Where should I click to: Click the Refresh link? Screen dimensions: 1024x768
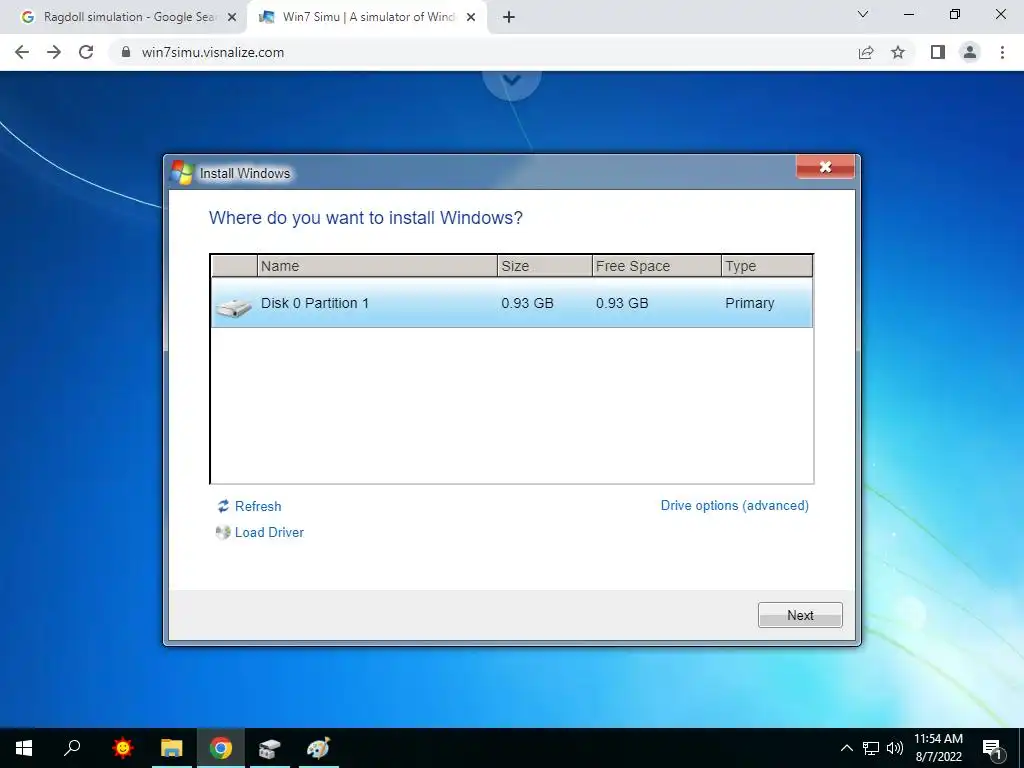tap(258, 506)
